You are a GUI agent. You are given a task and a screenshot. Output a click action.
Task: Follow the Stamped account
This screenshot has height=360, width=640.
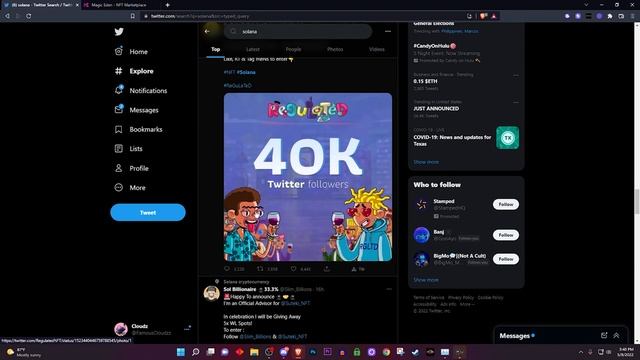(x=506, y=204)
